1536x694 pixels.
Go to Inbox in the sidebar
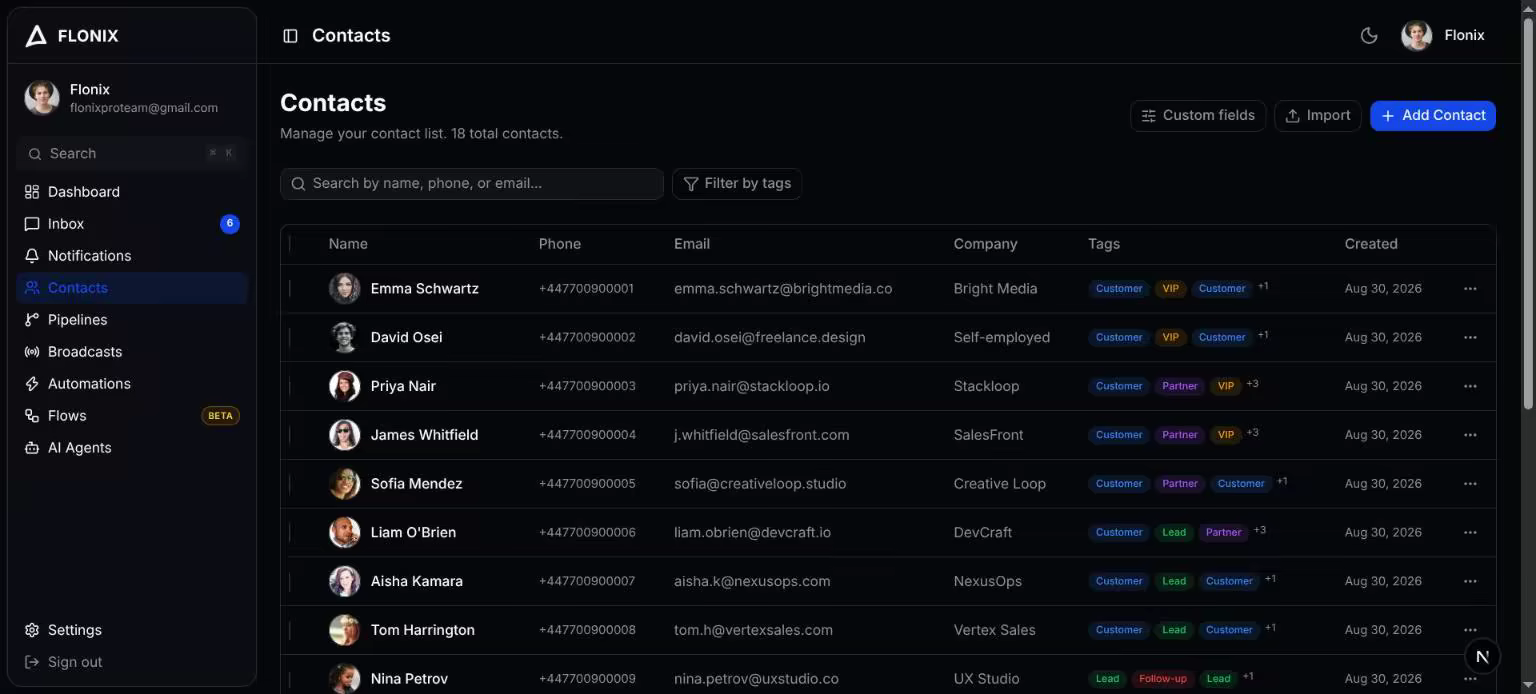point(132,224)
